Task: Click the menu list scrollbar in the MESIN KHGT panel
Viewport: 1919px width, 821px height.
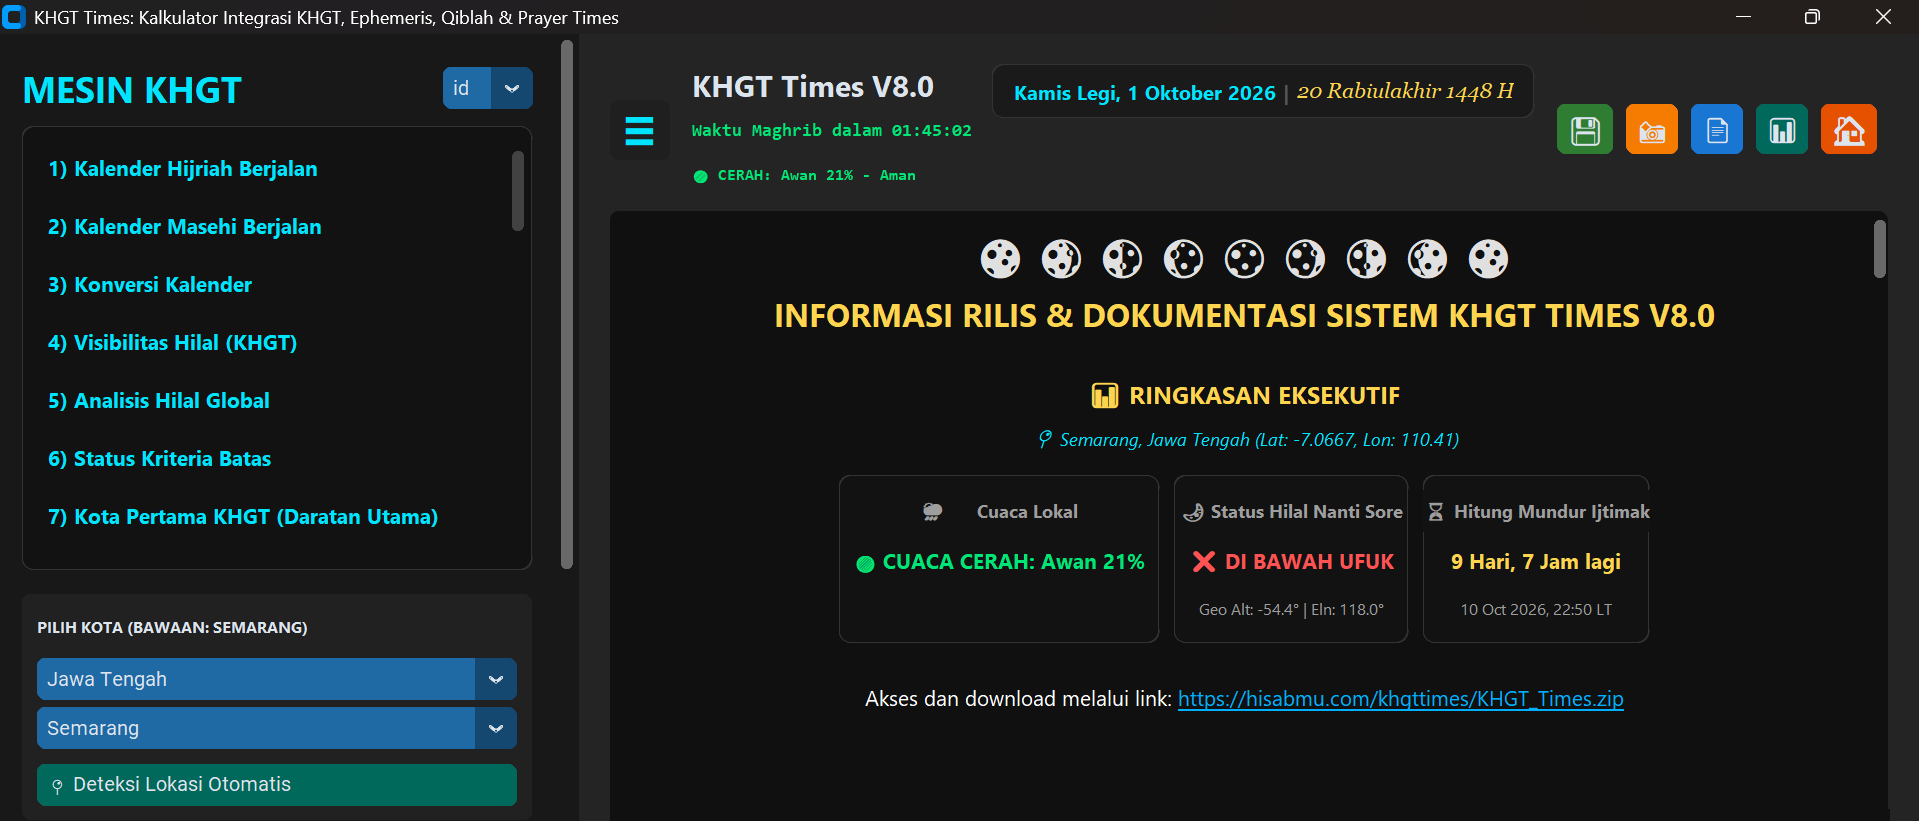Action: pos(518,190)
